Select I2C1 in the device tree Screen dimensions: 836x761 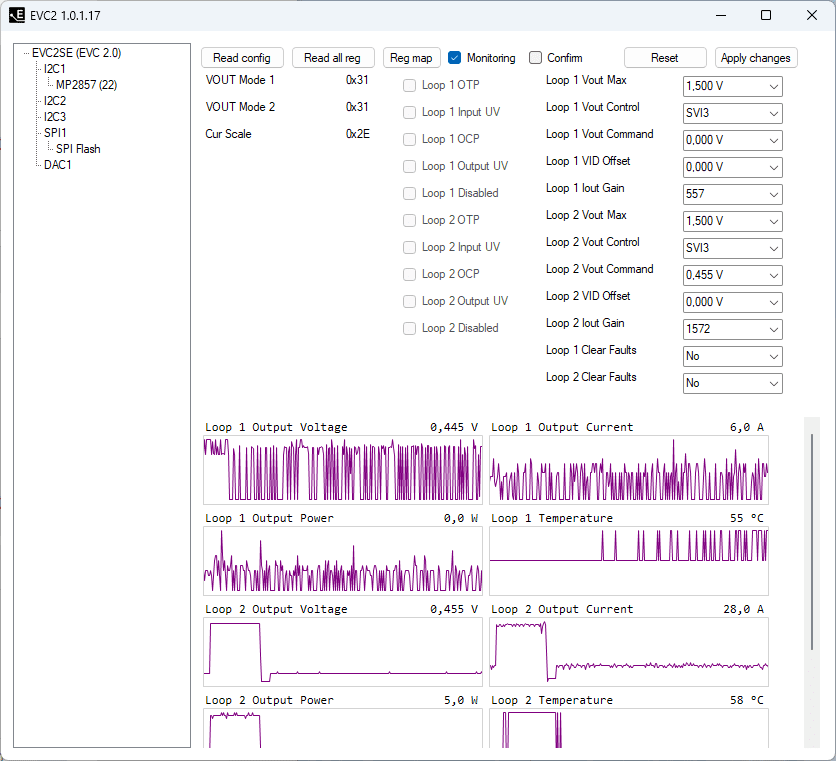click(x=55, y=69)
